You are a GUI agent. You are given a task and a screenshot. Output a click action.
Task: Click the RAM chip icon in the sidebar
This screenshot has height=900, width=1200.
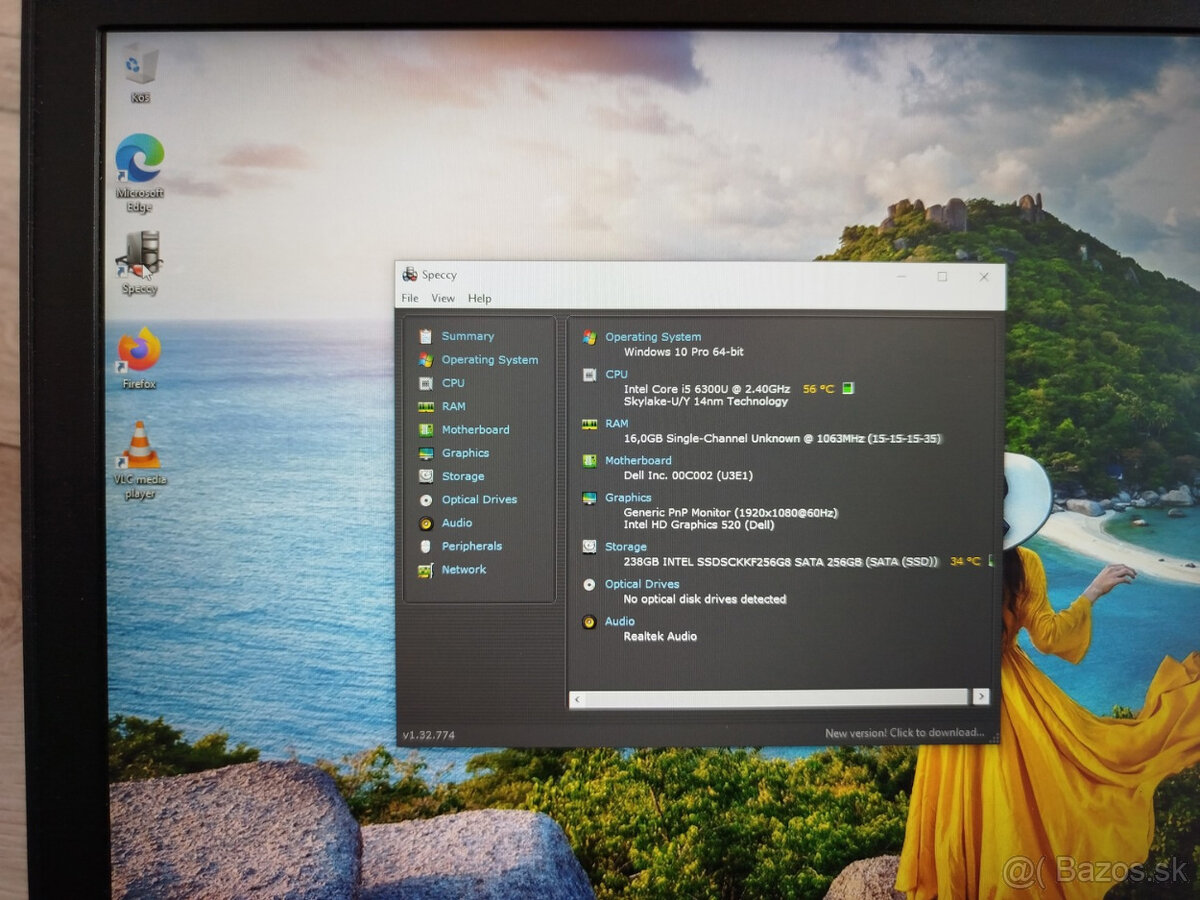coord(426,407)
